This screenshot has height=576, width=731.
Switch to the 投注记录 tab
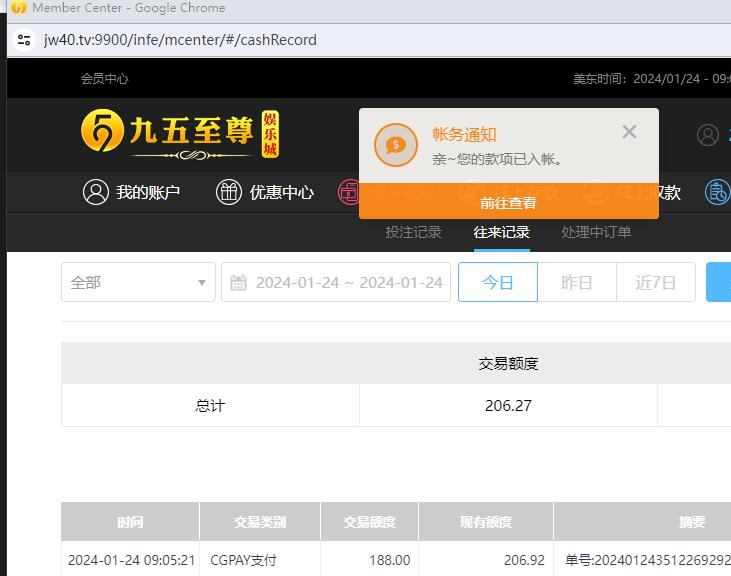click(413, 232)
